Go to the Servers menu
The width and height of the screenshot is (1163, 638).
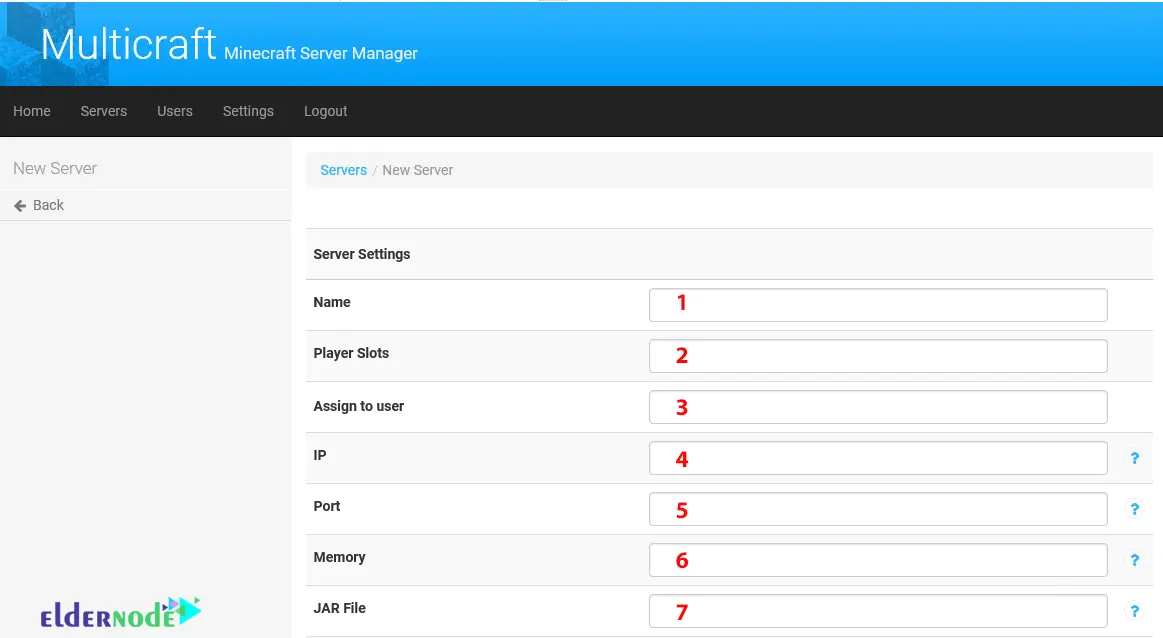click(104, 111)
